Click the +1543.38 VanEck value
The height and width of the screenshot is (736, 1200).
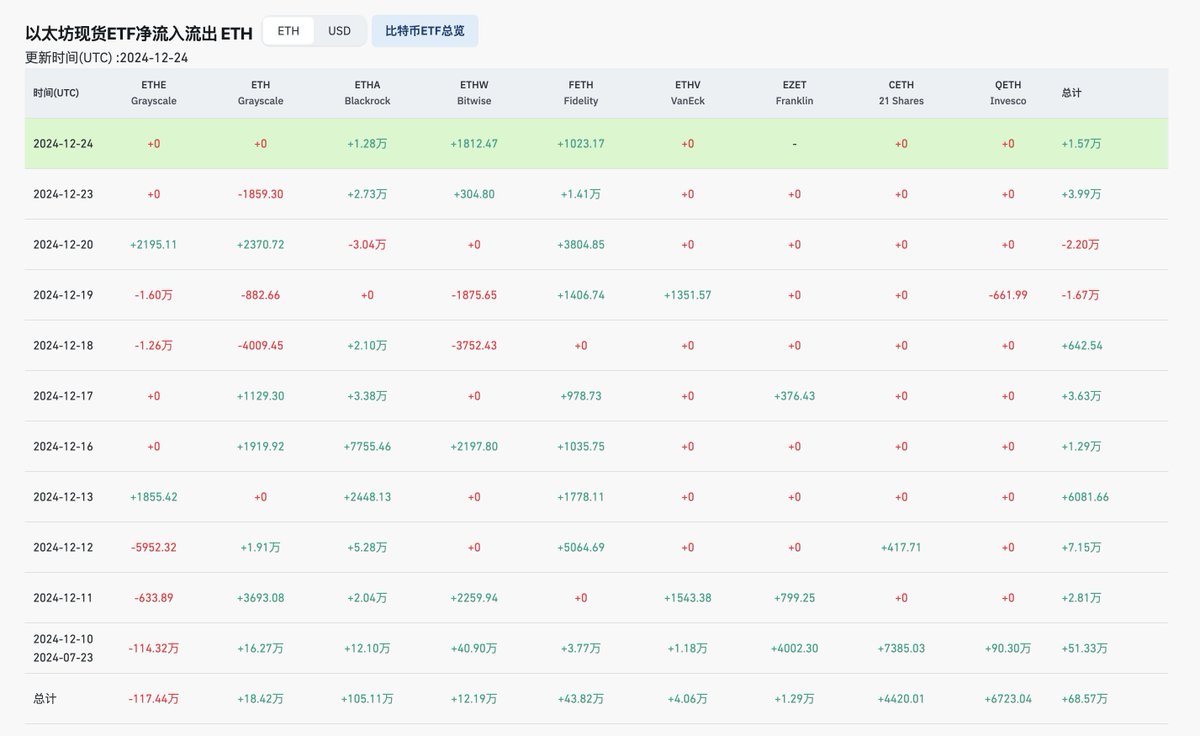pyautogui.click(x=688, y=598)
